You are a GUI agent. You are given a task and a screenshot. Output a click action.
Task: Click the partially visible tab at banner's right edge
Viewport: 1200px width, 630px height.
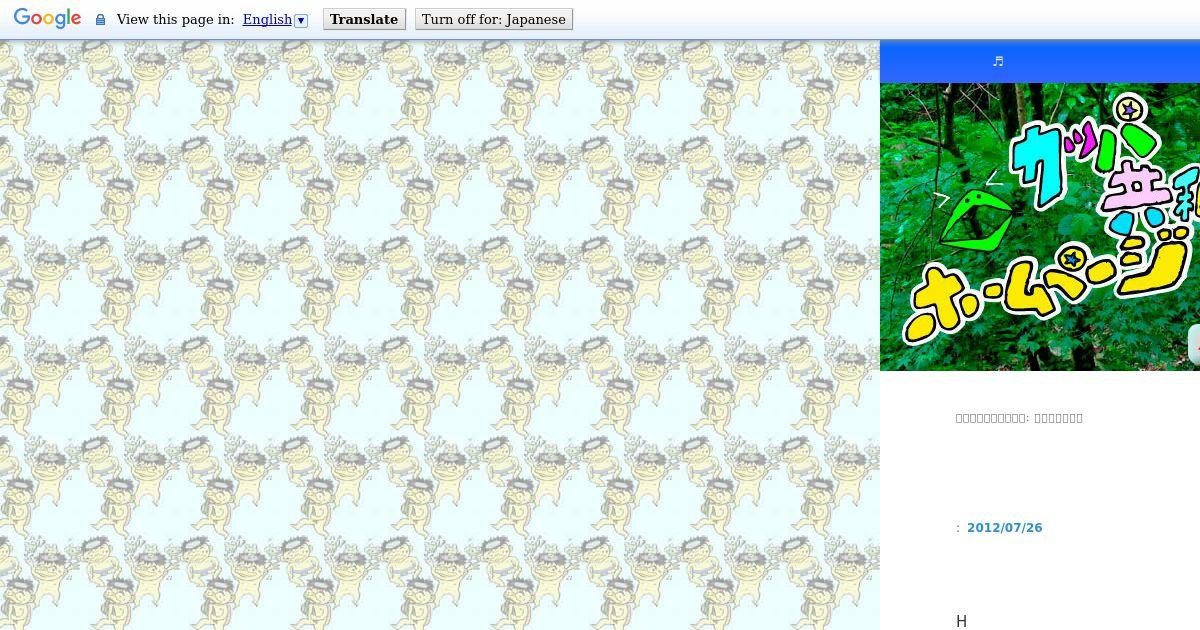coord(1194,345)
